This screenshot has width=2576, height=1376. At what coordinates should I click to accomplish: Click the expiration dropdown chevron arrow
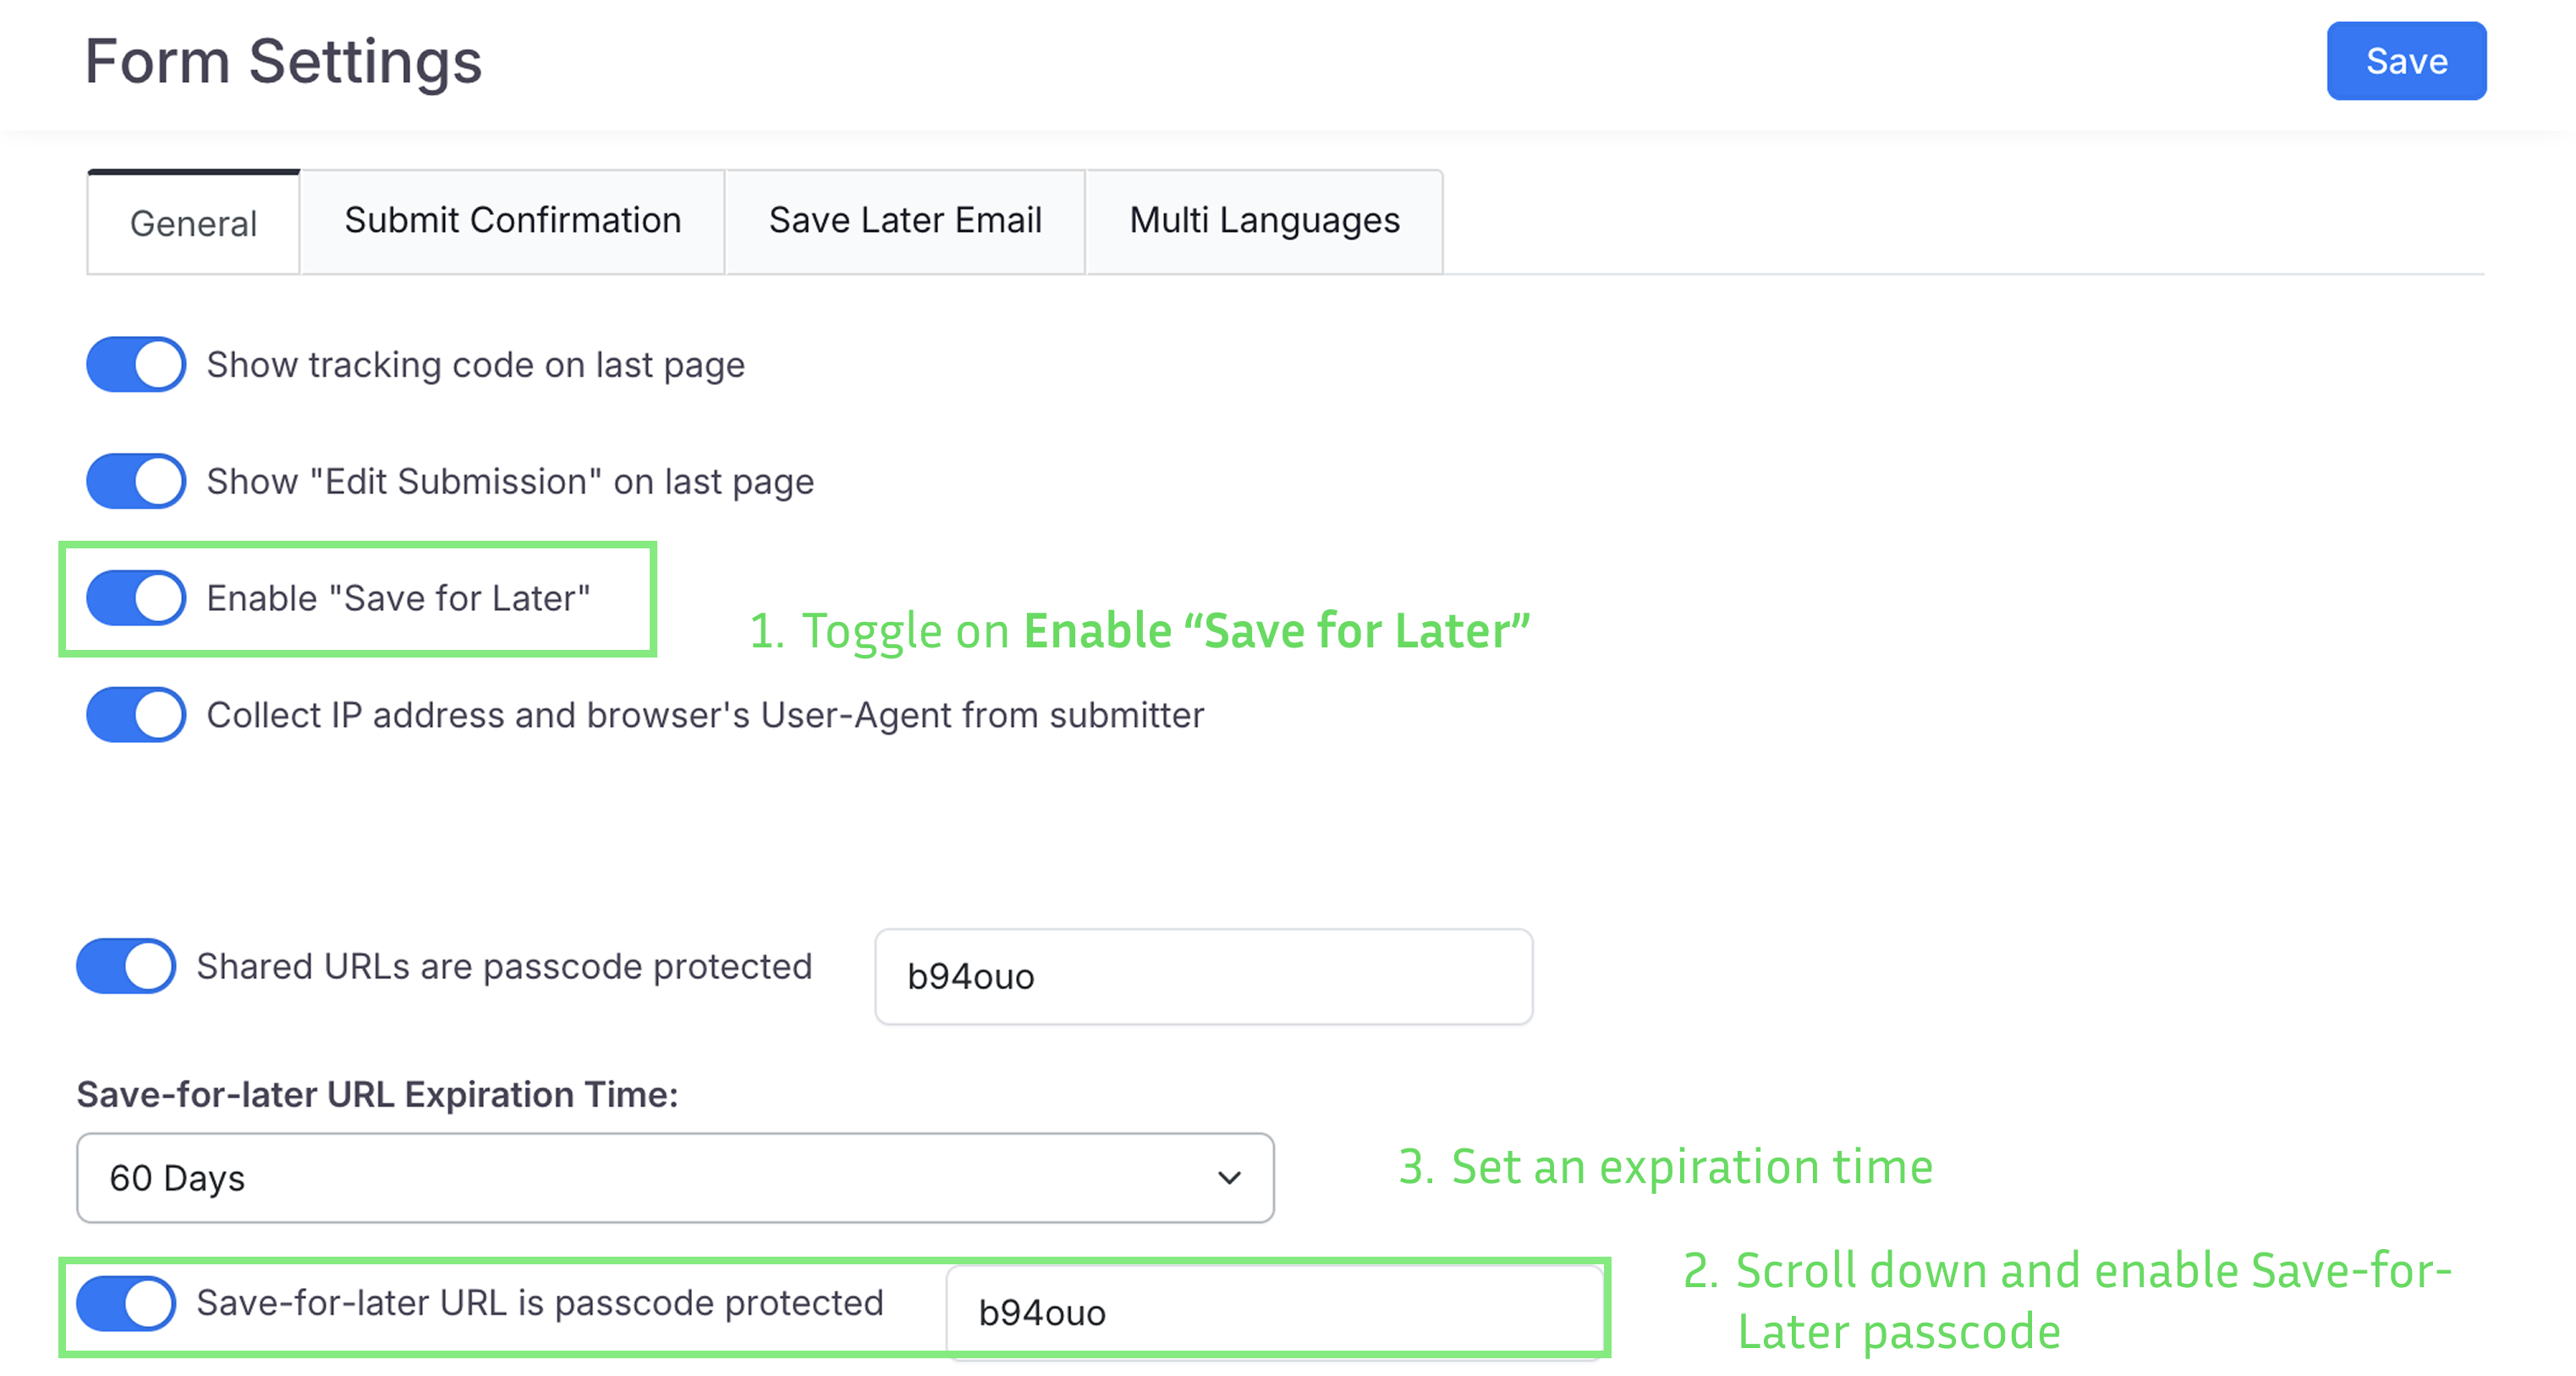(x=1229, y=1178)
